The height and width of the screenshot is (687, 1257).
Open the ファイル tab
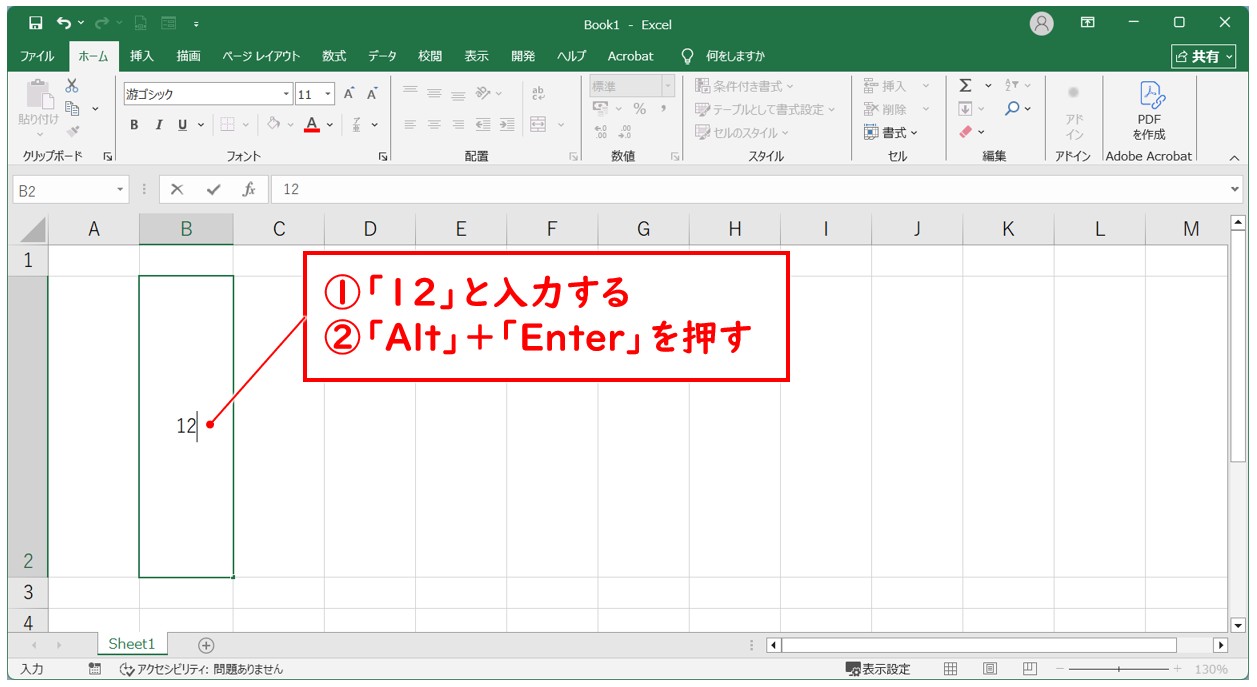[x=37, y=56]
